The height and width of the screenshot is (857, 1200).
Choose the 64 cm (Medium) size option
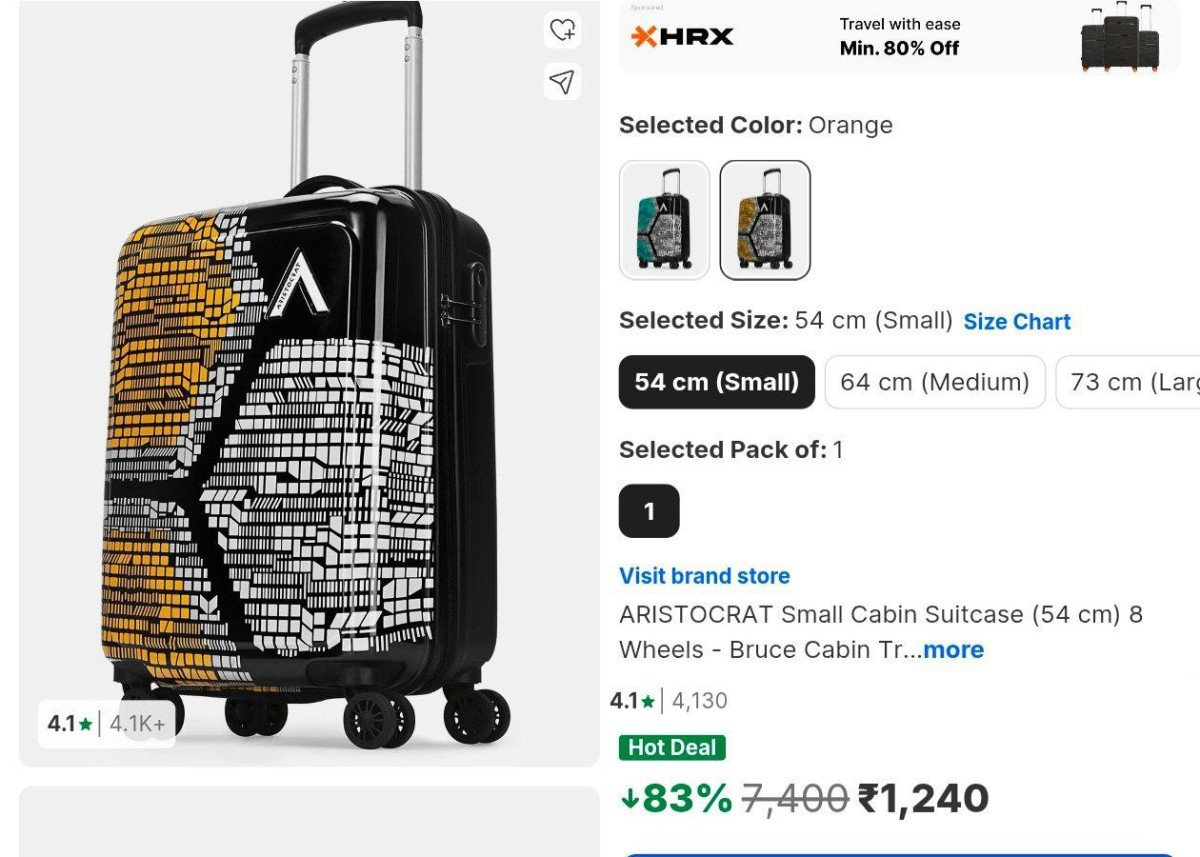[934, 382]
